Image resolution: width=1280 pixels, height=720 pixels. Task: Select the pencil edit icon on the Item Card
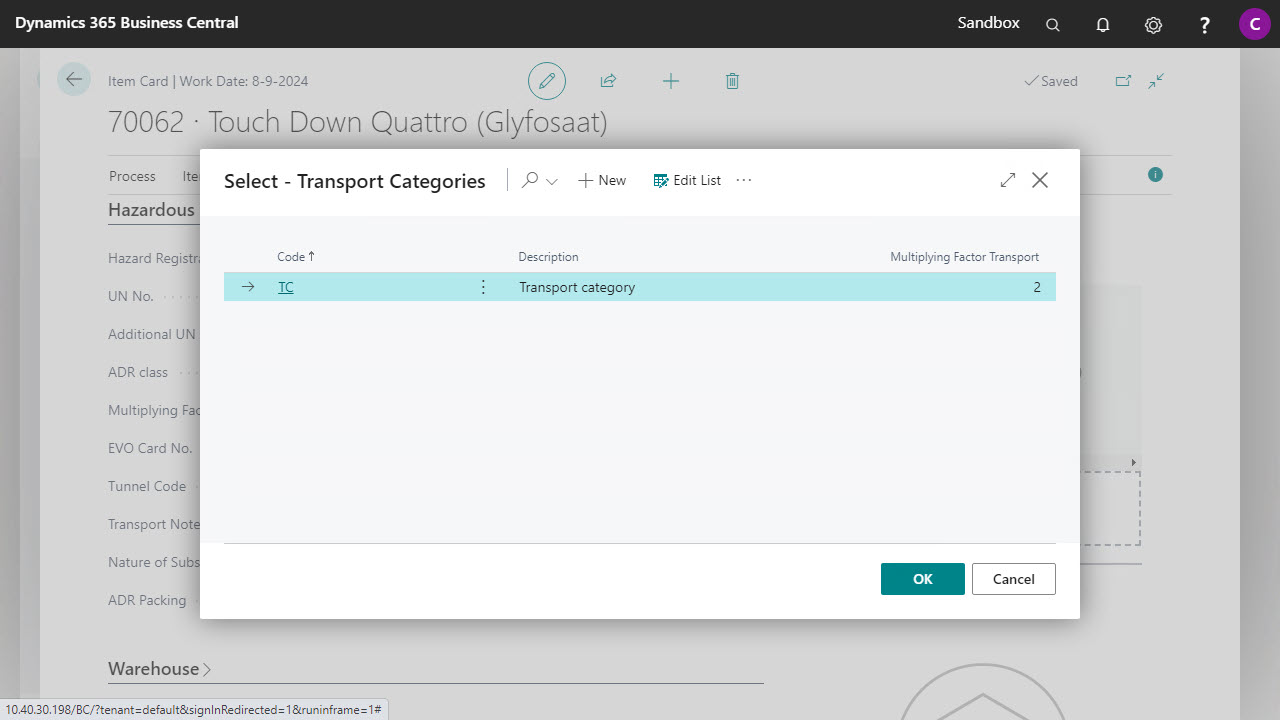[546, 81]
